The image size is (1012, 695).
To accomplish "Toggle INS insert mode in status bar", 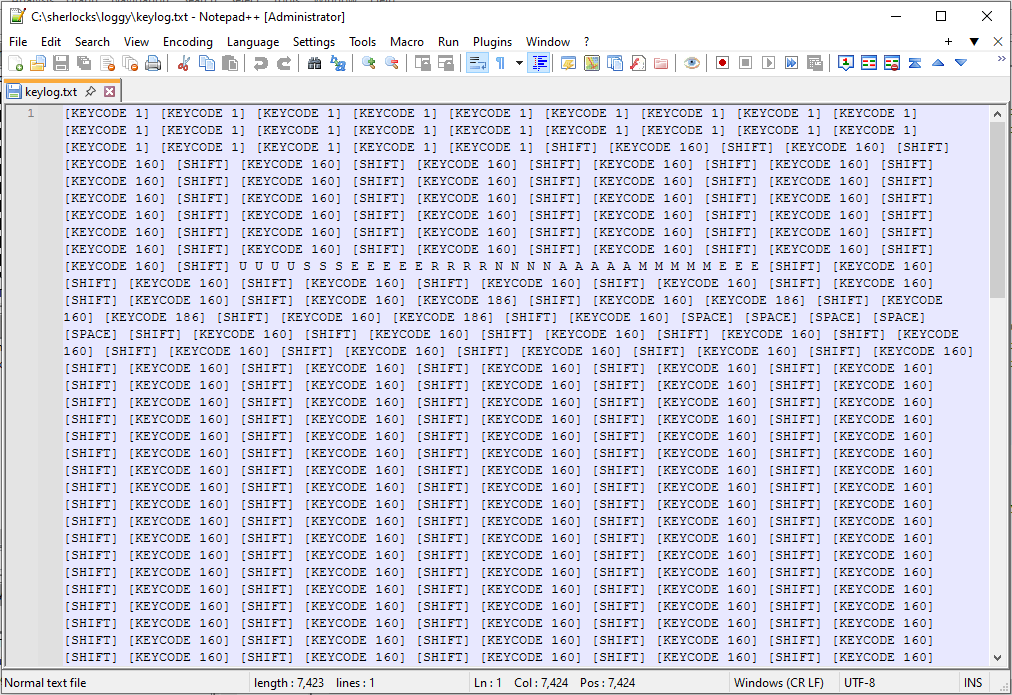I will (973, 683).
